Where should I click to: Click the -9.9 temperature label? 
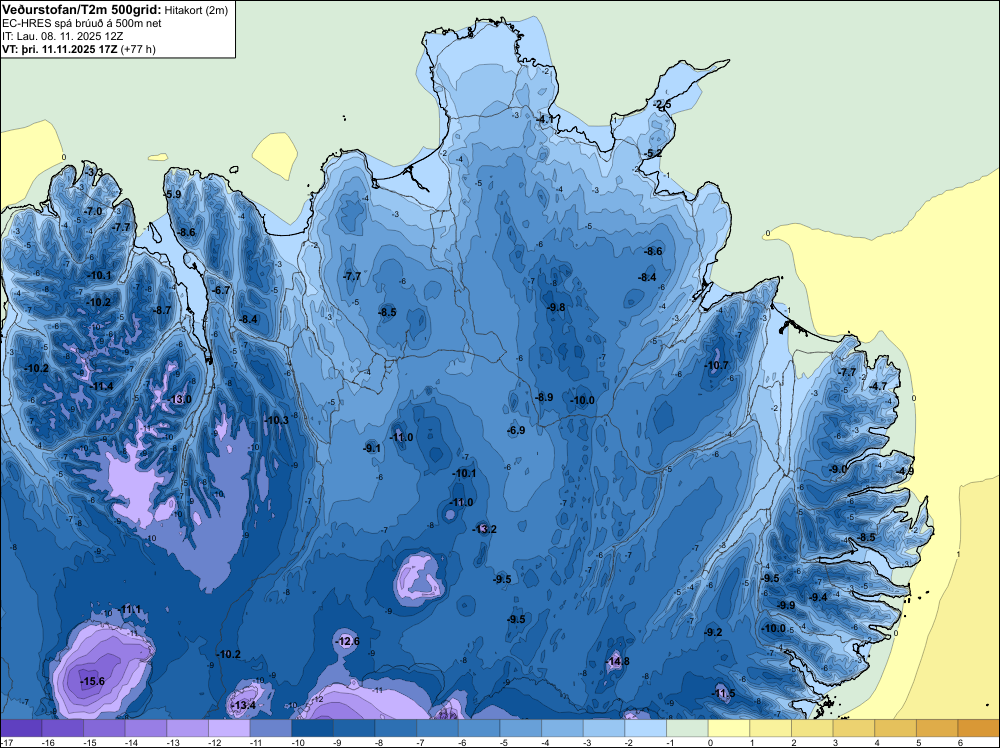[x=786, y=605]
